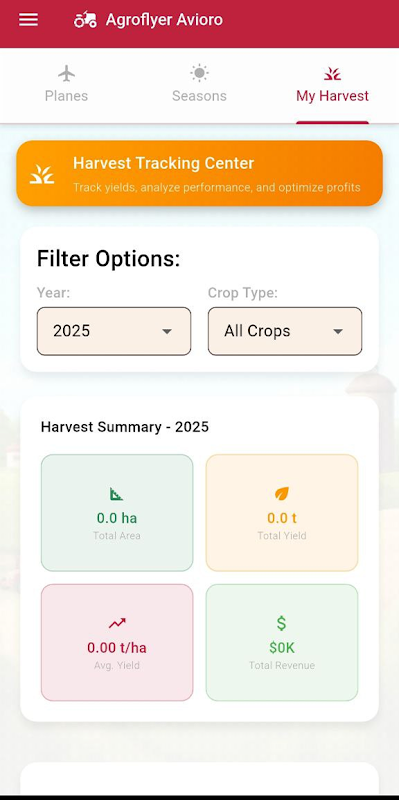Click the plant icon in orange banner
This screenshot has width=399, height=800.
point(42,174)
